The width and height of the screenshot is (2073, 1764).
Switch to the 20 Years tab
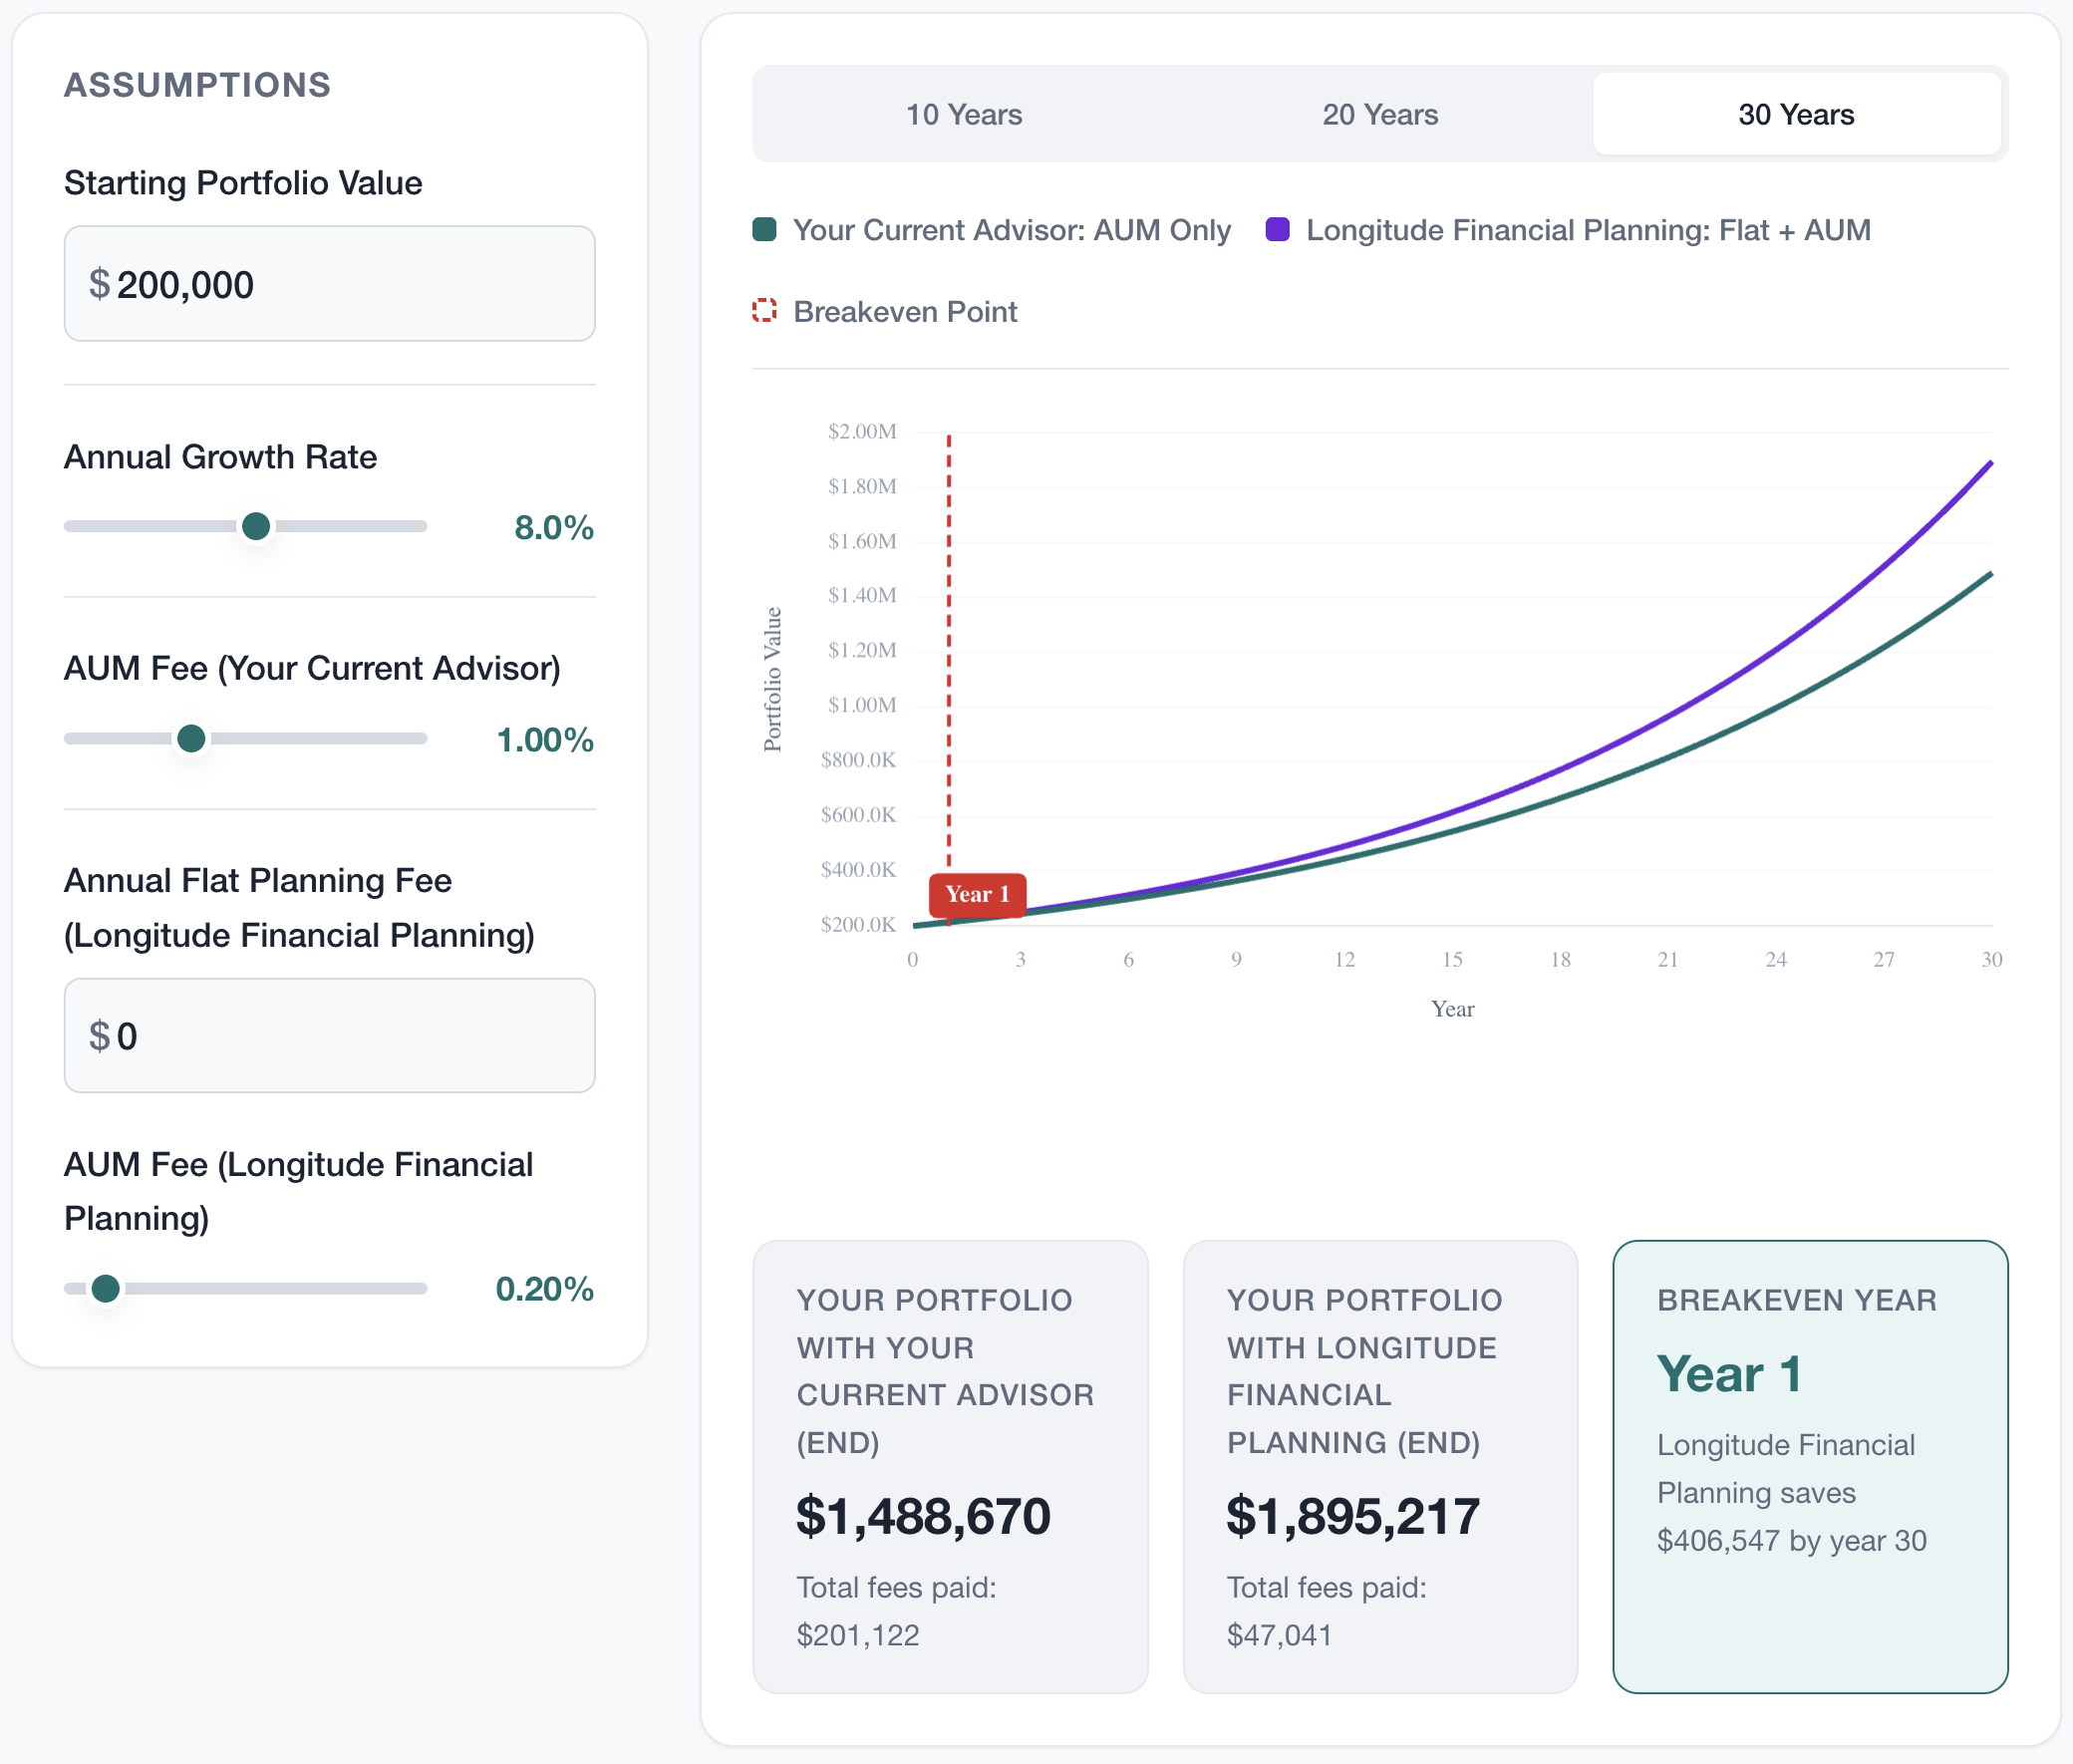pos(1380,114)
